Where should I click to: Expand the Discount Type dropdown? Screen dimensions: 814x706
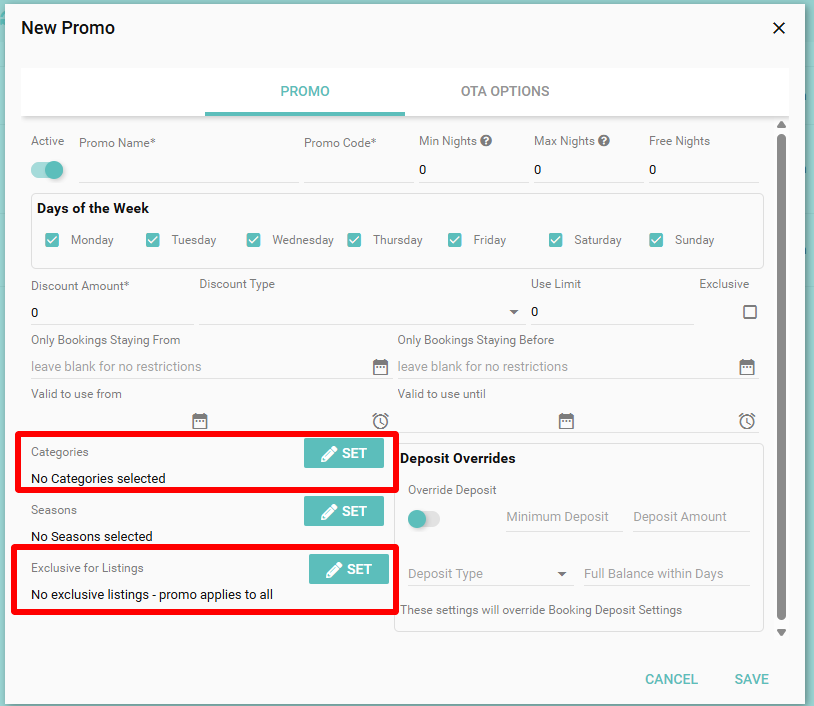514,312
